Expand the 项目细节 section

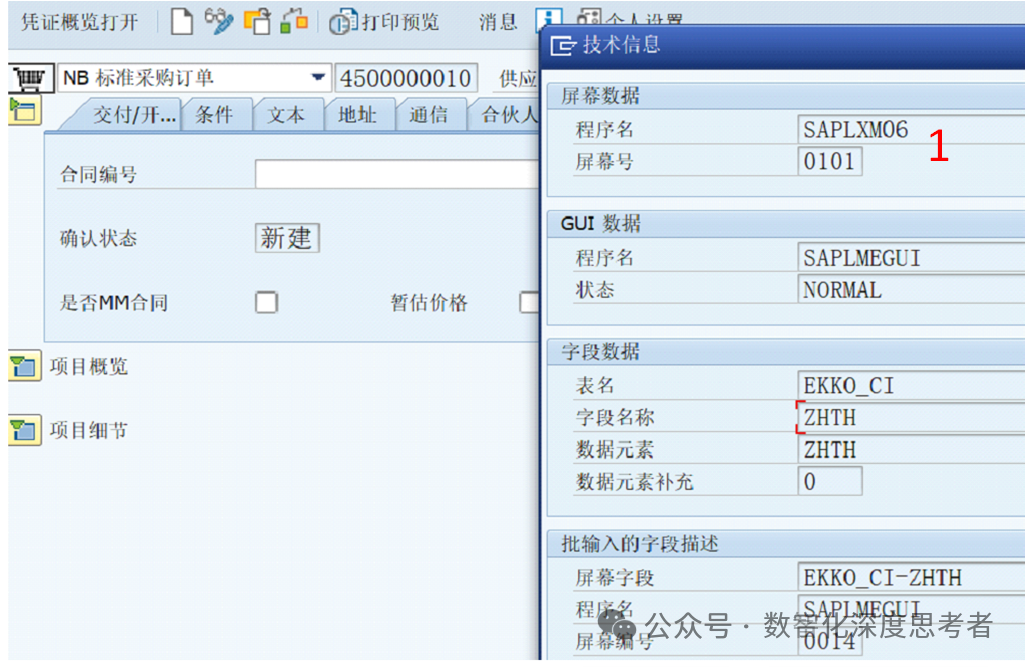pyautogui.click(x=24, y=431)
